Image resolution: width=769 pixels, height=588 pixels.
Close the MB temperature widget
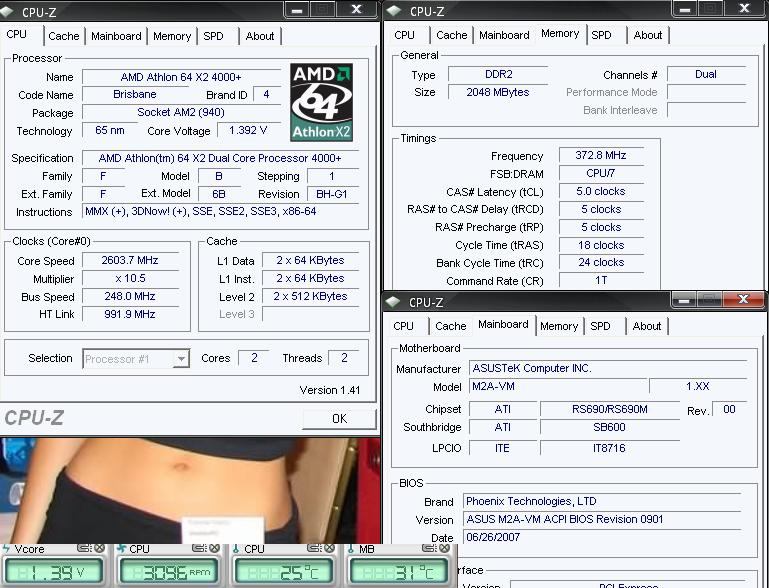point(444,548)
